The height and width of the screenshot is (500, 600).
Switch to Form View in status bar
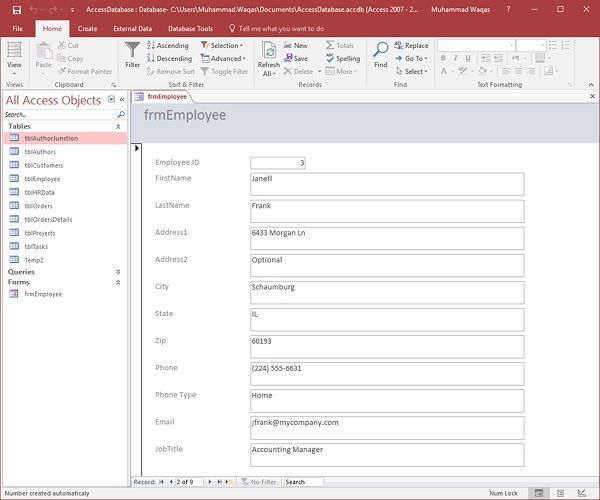pos(539,493)
